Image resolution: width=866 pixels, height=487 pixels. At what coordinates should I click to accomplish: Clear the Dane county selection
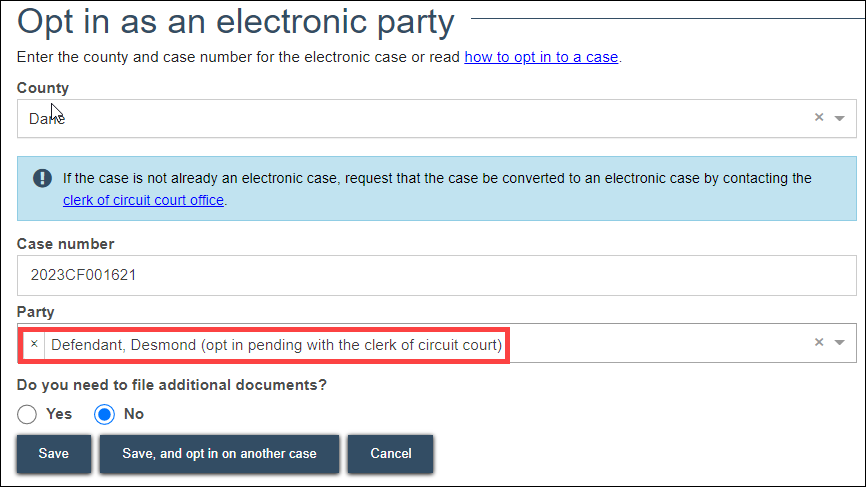(819, 117)
